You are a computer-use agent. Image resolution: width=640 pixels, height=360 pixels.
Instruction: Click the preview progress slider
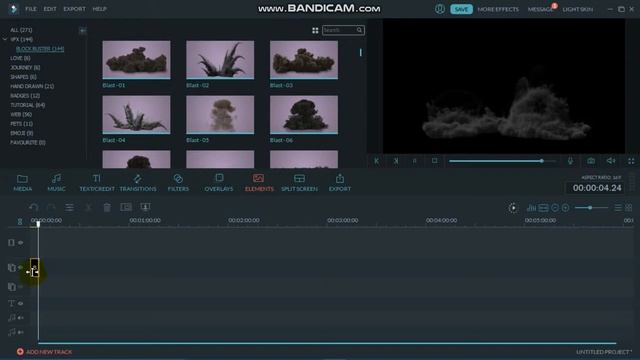502,161
